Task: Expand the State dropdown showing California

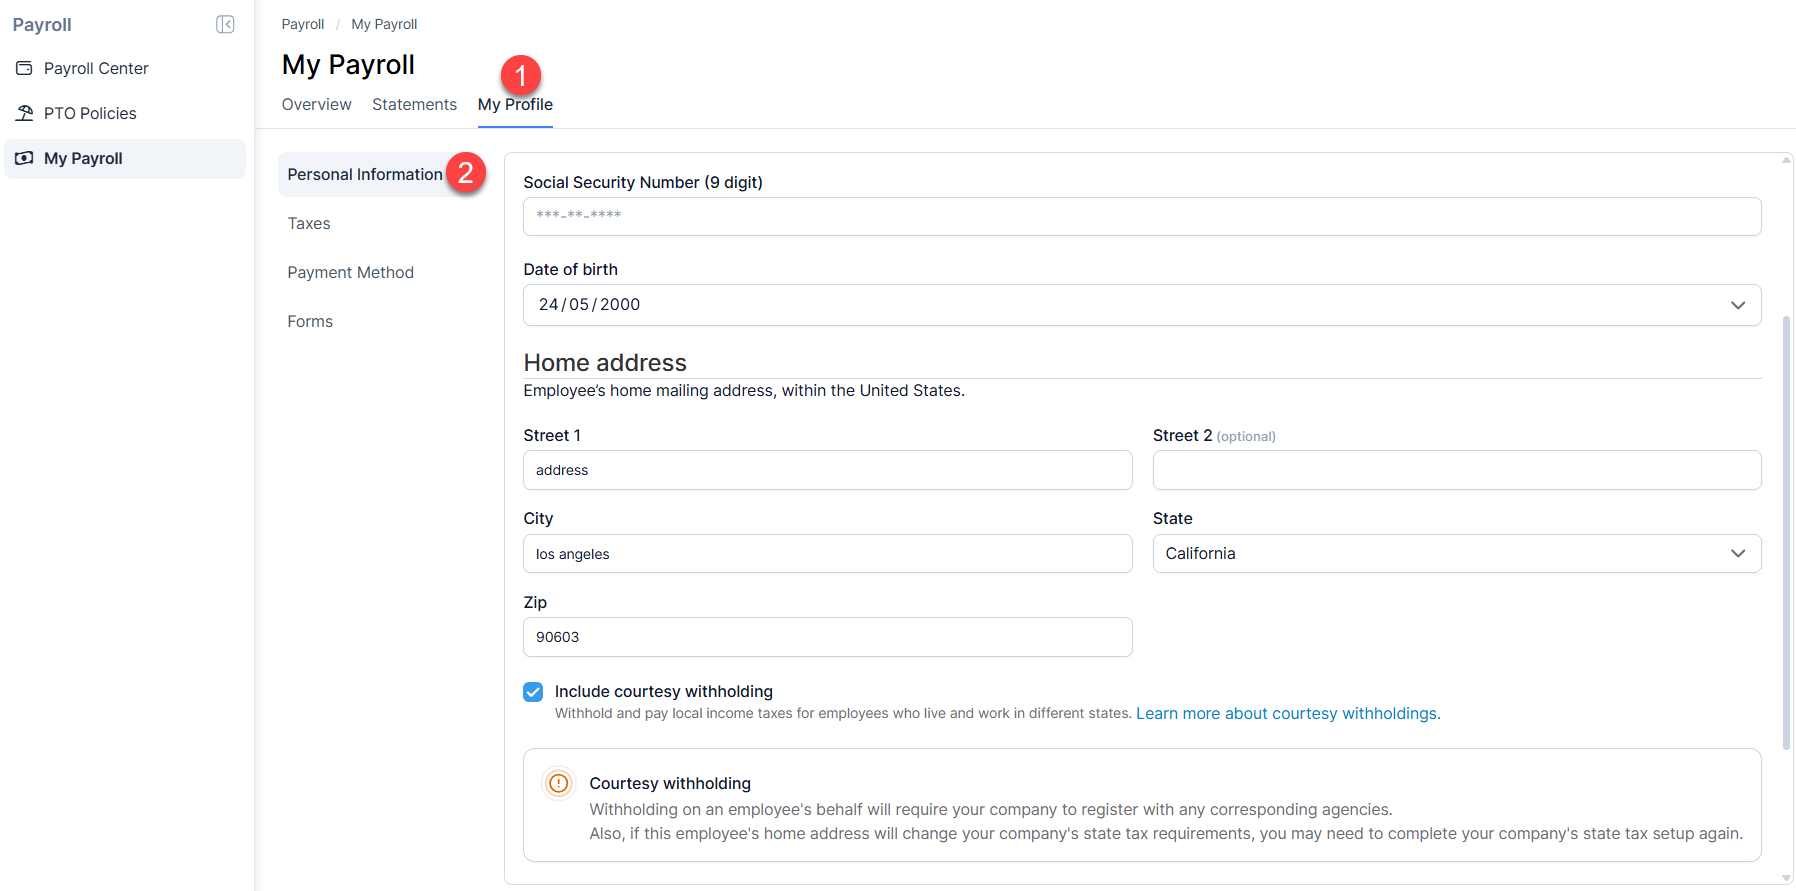Action: pos(1738,553)
